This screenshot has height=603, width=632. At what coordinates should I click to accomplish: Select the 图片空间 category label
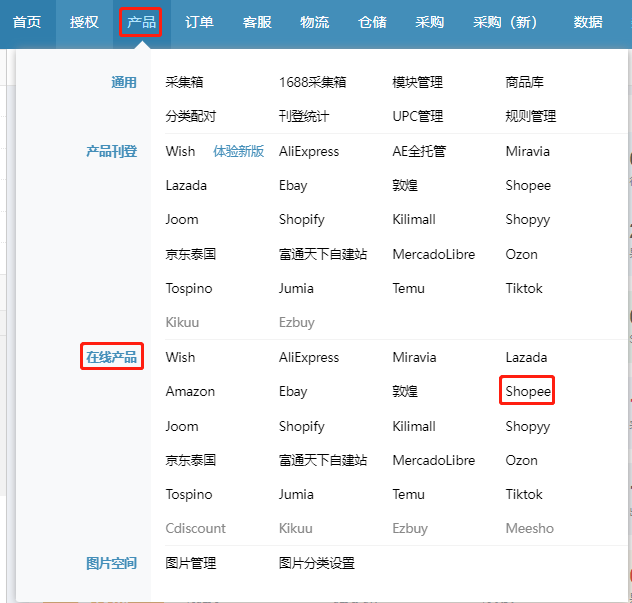[112, 563]
